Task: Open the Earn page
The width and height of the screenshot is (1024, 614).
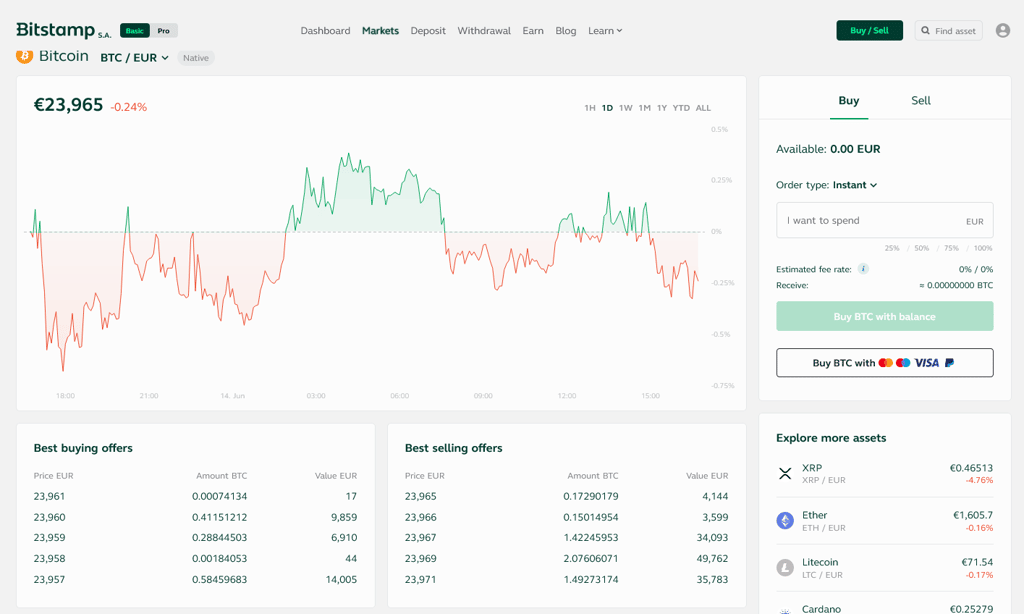Action: tap(533, 31)
